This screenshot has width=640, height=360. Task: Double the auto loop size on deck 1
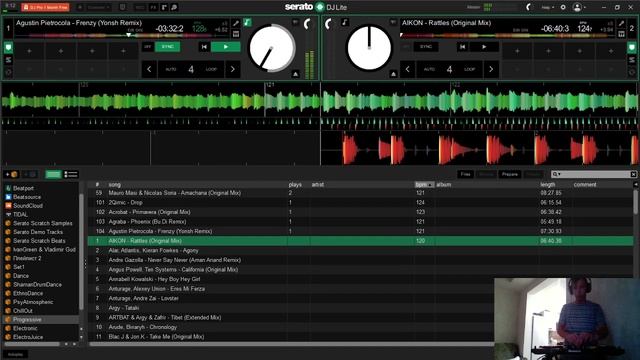click(233, 69)
